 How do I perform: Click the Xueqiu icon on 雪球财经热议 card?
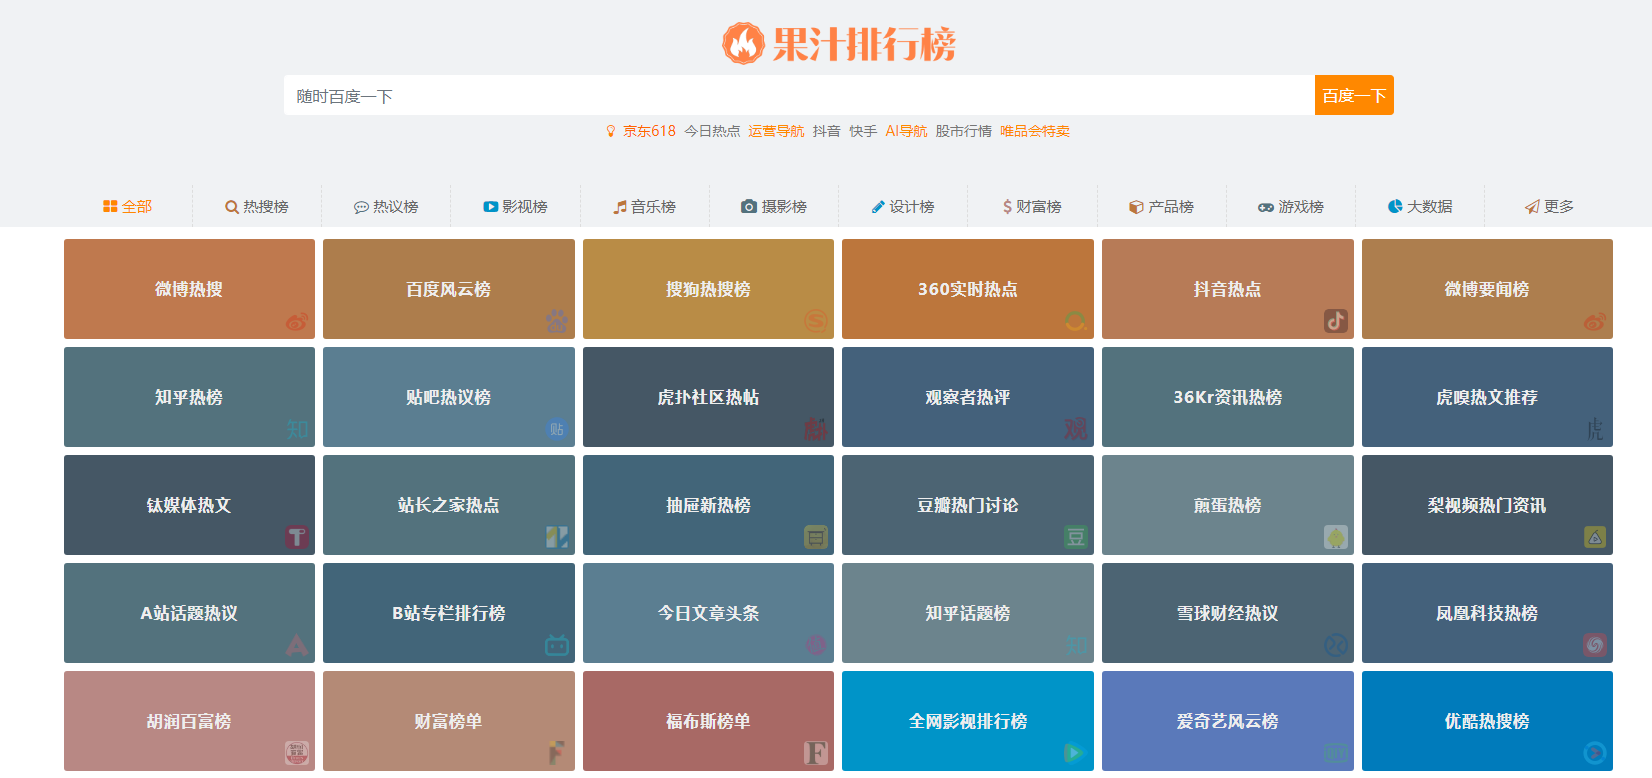point(1336,645)
